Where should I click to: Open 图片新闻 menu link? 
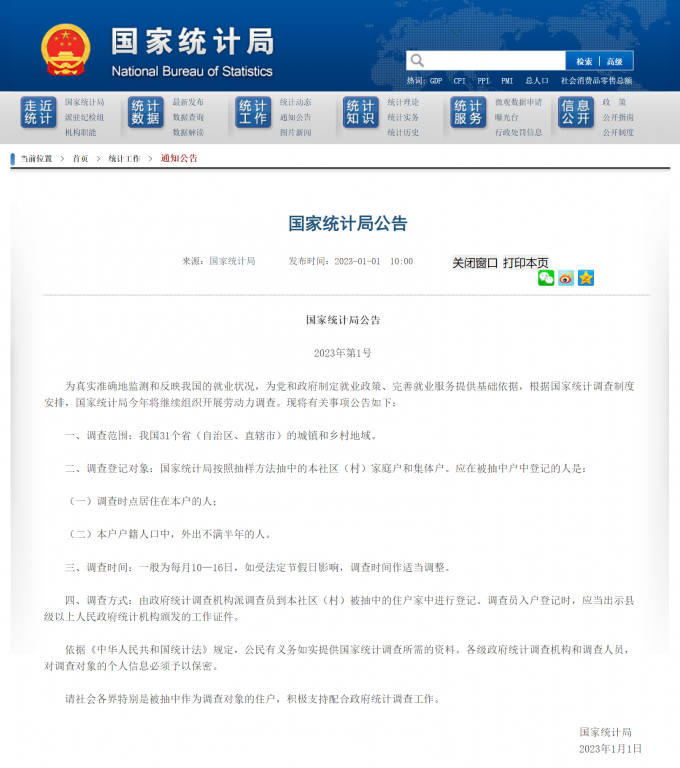(295, 133)
